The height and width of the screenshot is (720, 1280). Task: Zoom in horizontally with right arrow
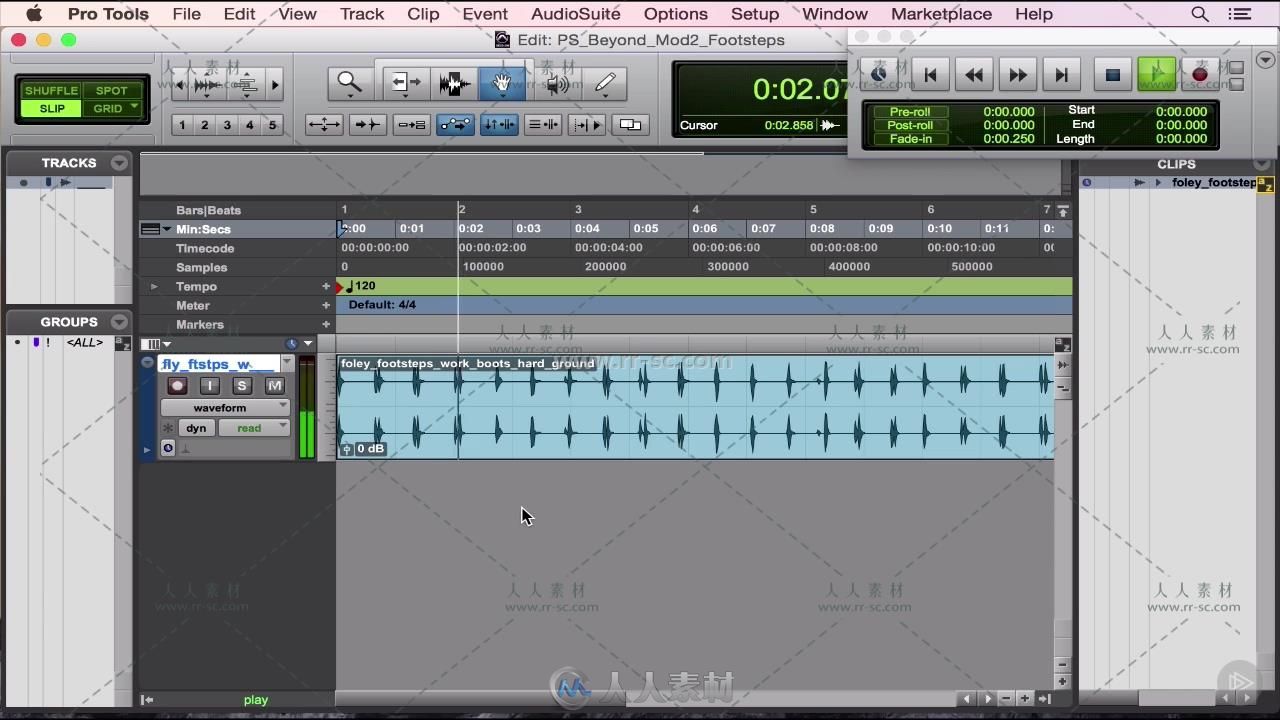pyautogui.click(x=275, y=85)
